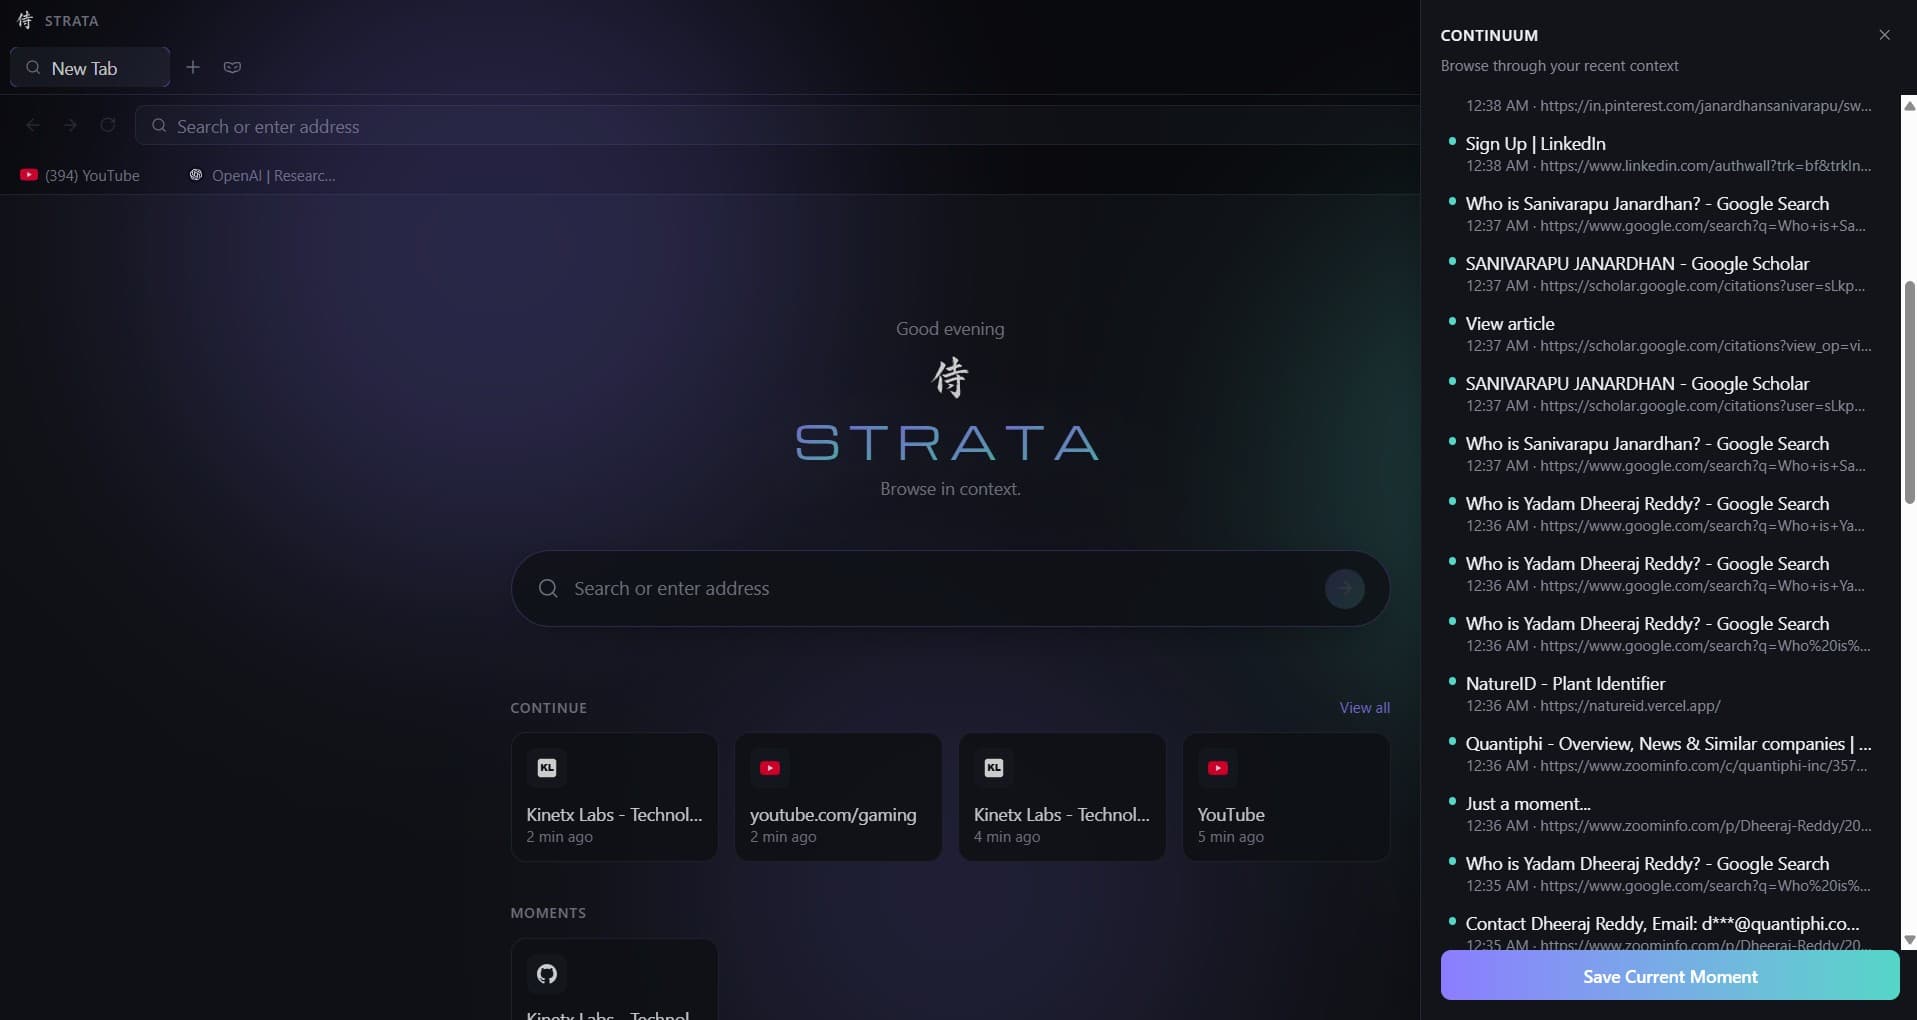
Task: Focus the top address bar
Action: click(778, 126)
